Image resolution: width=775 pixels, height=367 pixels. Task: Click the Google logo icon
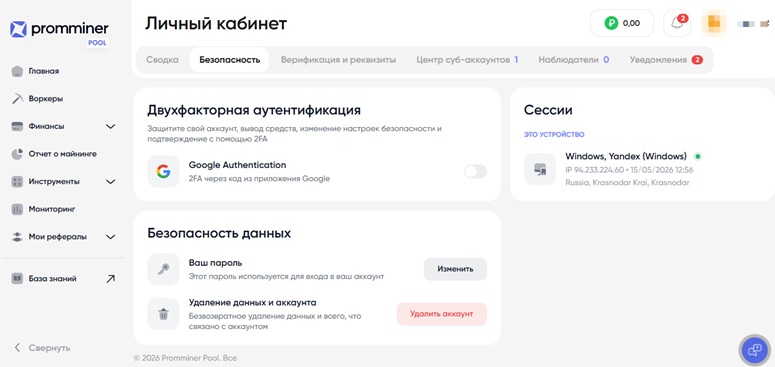[163, 171]
